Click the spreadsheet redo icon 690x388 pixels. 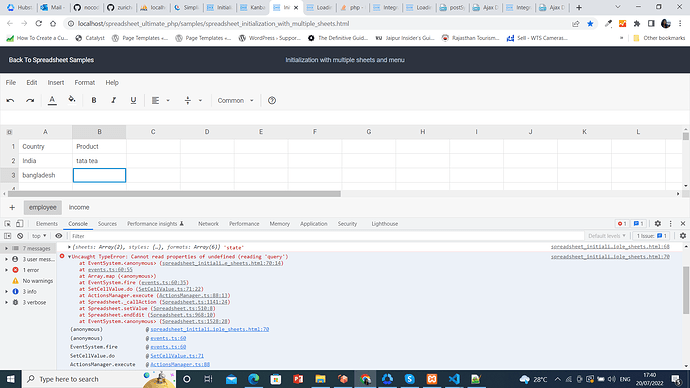tap(30, 101)
